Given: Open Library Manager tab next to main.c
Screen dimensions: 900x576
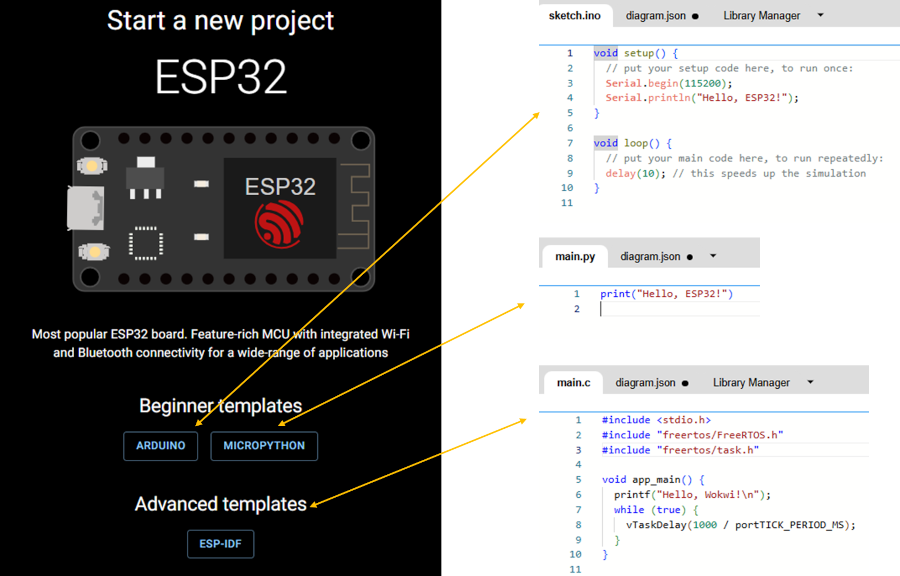Looking at the screenshot, I should (x=751, y=383).
